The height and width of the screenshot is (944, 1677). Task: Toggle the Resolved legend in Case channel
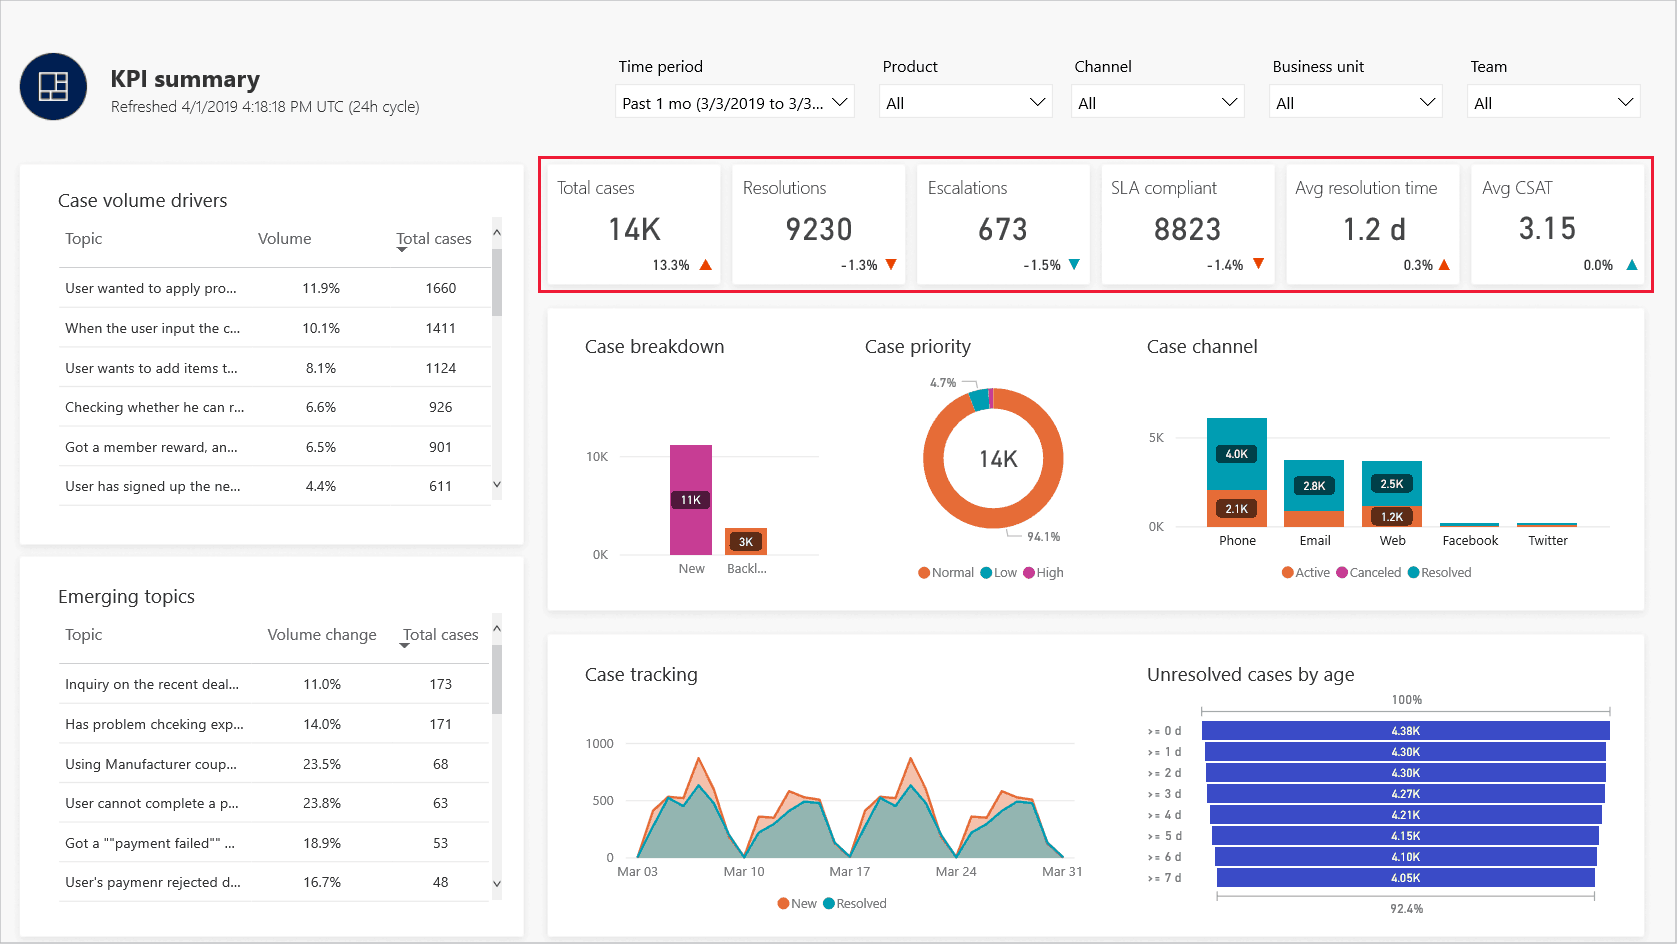[1440, 573]
